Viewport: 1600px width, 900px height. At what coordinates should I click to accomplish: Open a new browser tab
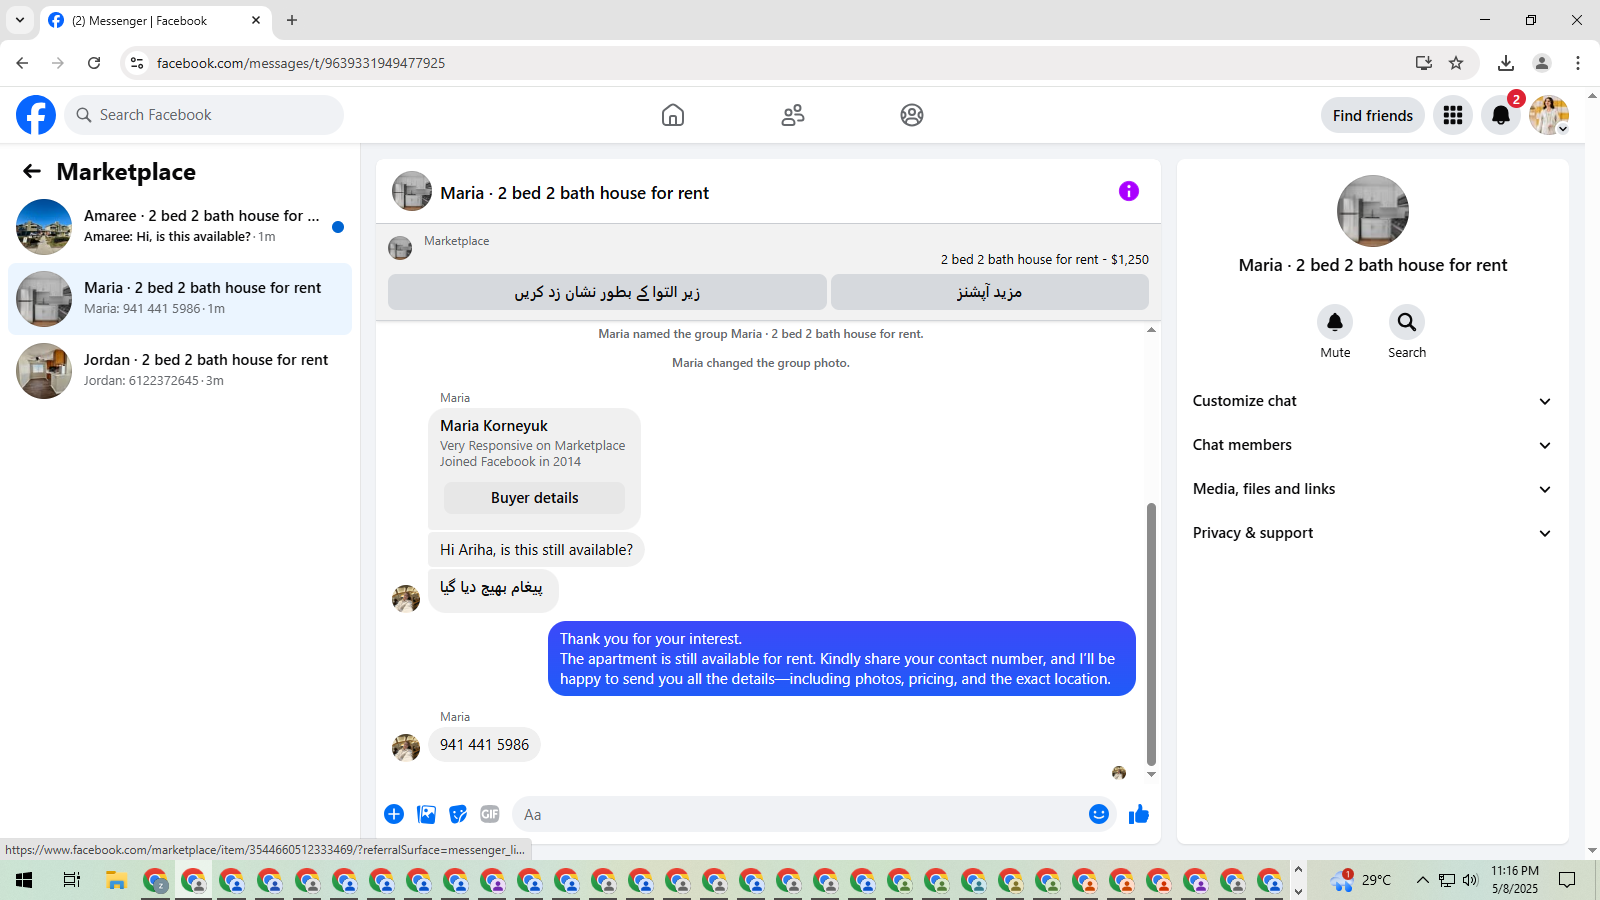point(292,20)
